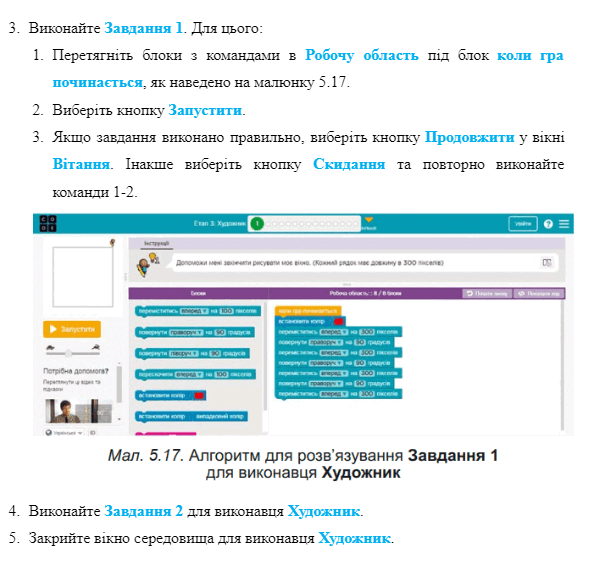Viewport: 590px width, 566px height.
Task: Click the artist character with lightbulb hint
Action: (147, 265)
